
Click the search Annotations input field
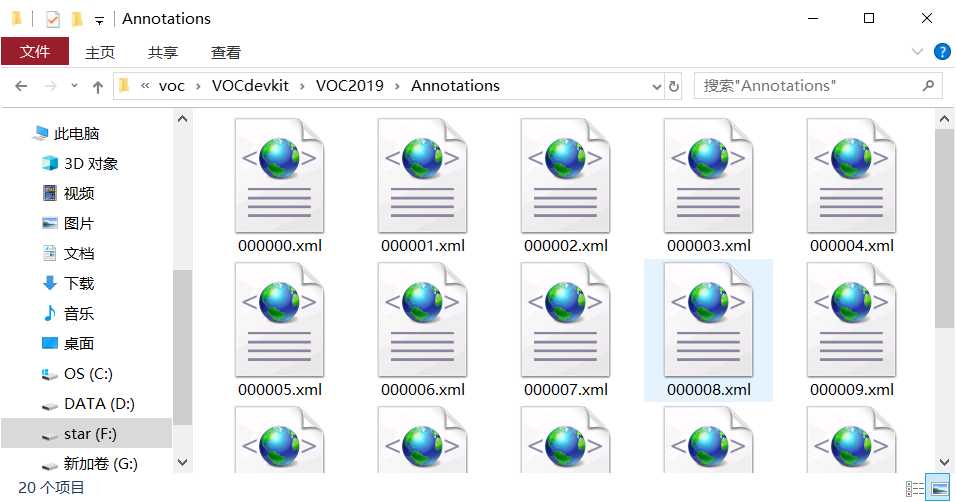818,86
